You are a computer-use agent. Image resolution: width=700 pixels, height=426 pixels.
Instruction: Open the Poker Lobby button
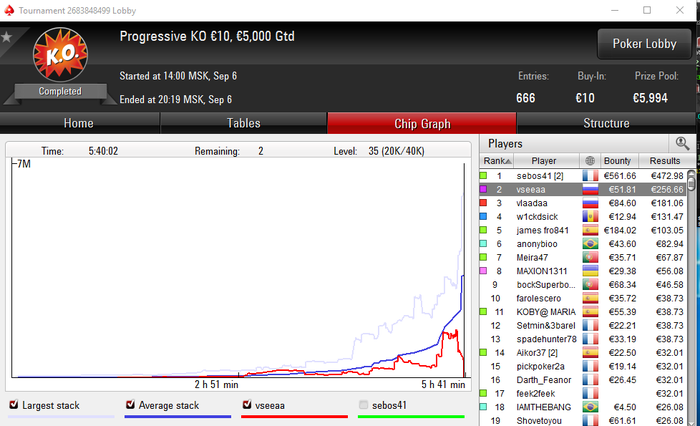click(x=644, y=44)
